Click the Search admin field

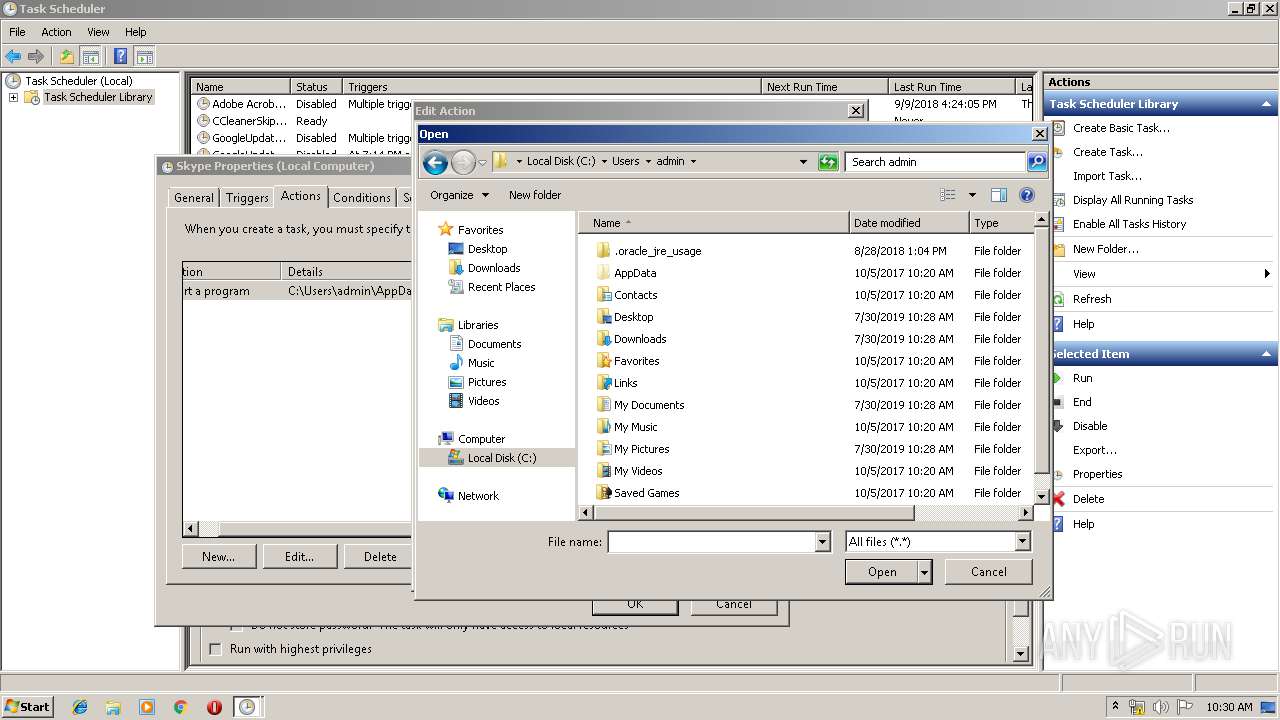935,162
